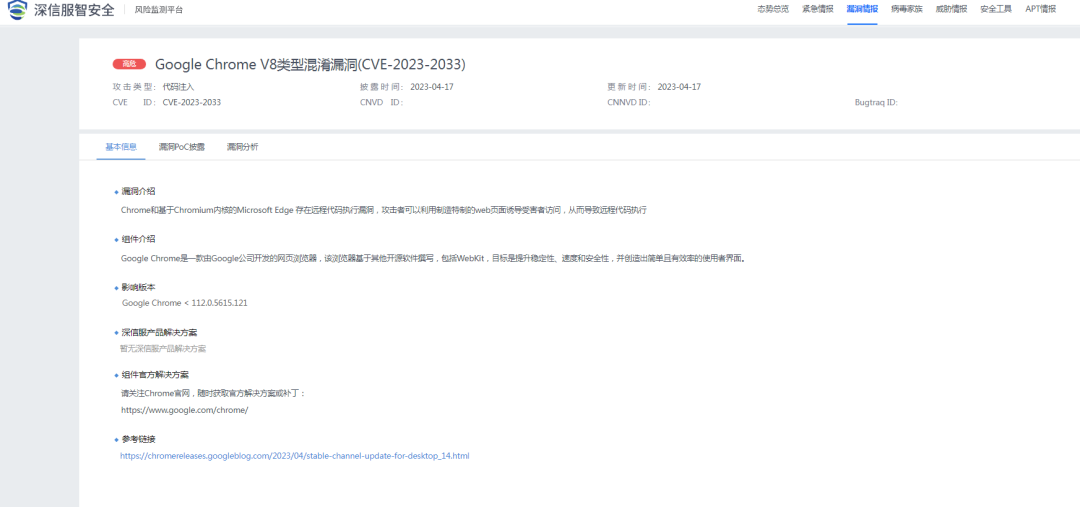Viewport: 1080px width, 507px height.
Task: Click the CVE ID value CVE-2023-2033
Action: pos(191,102)
